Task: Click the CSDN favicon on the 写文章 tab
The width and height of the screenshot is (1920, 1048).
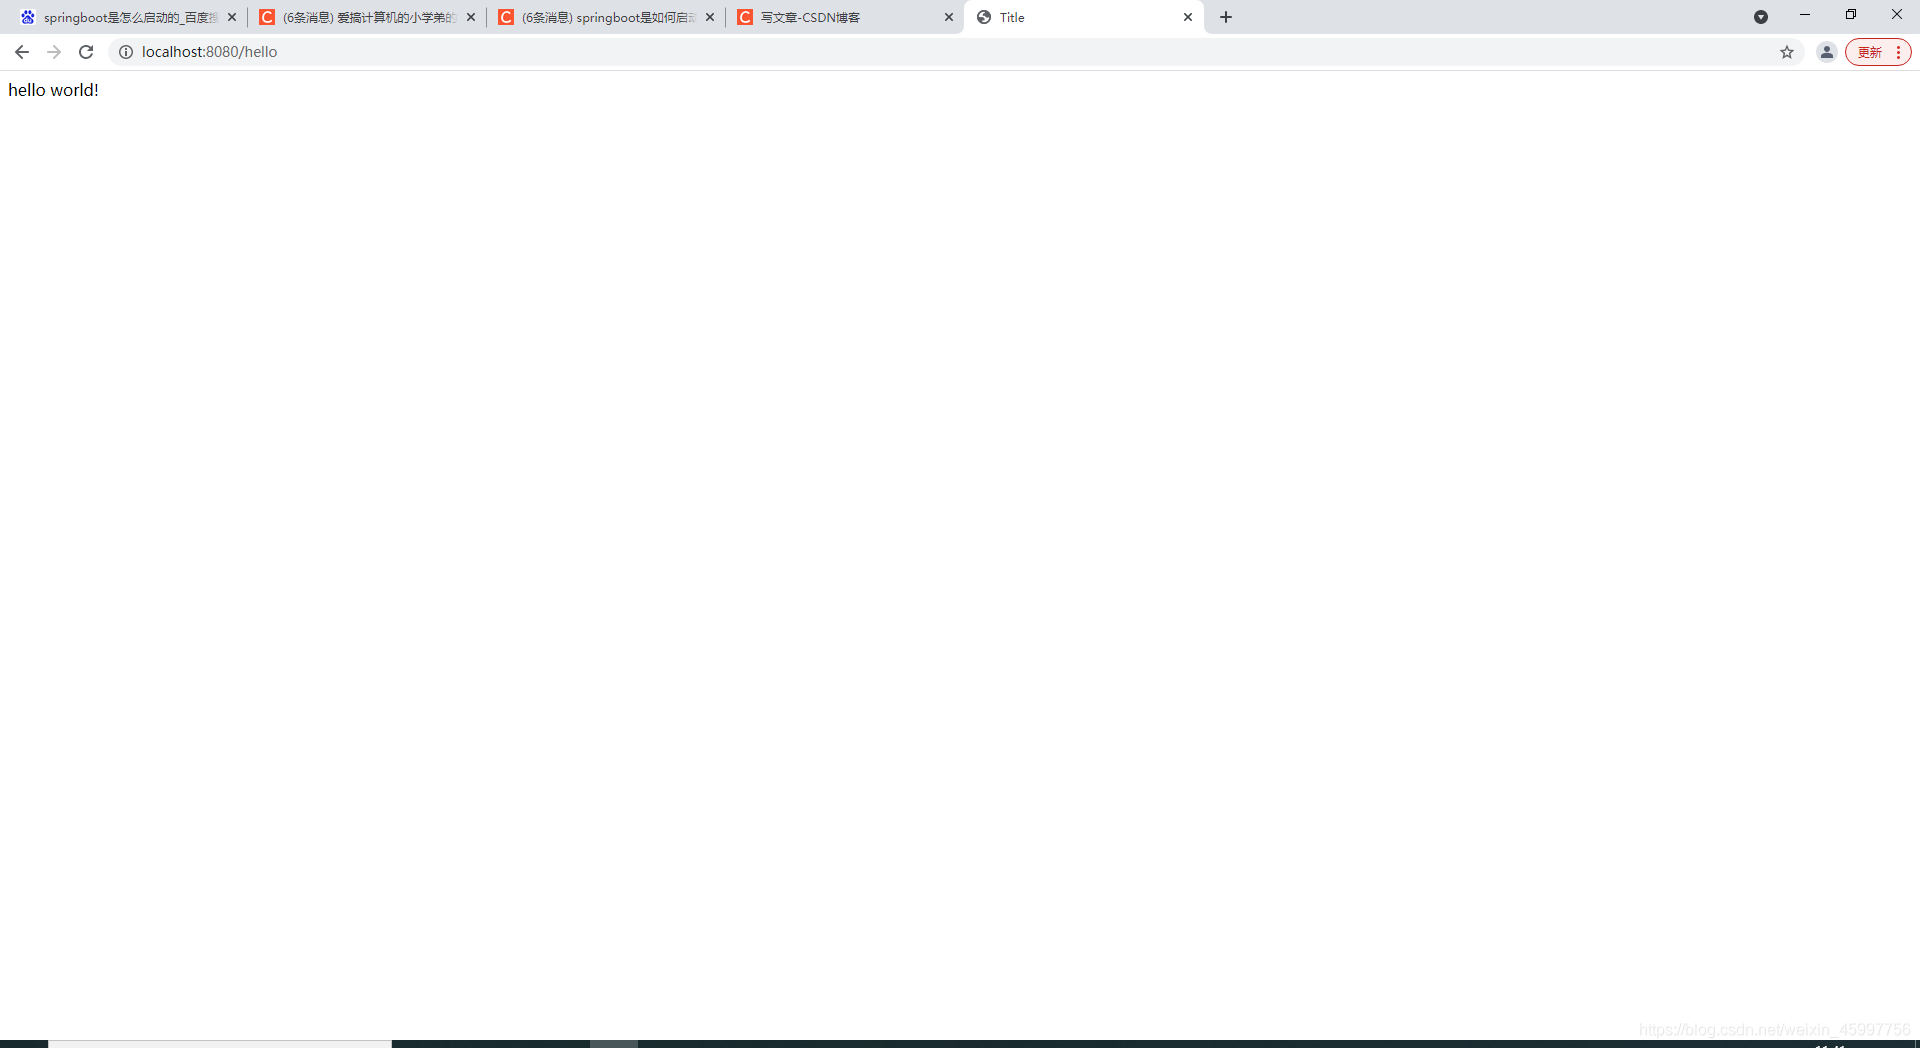Action: coord(747,17)
